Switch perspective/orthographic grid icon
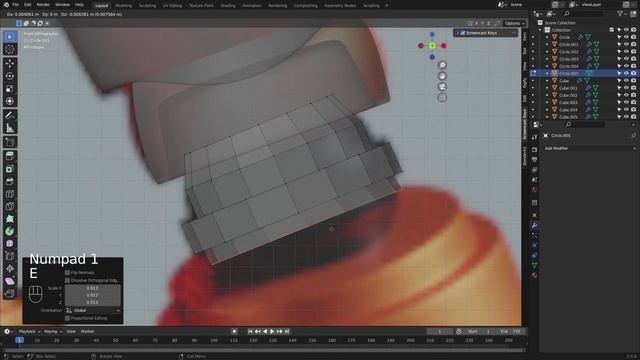This screenshot has width=640, height=360. click(x=442, y=98)
